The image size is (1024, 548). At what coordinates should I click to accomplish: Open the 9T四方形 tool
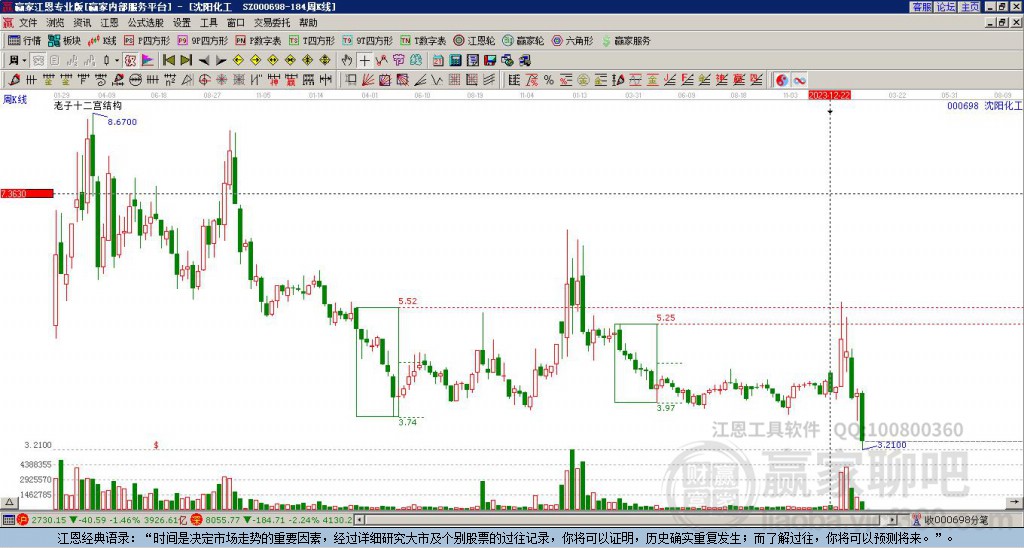[x=367, y=41]
